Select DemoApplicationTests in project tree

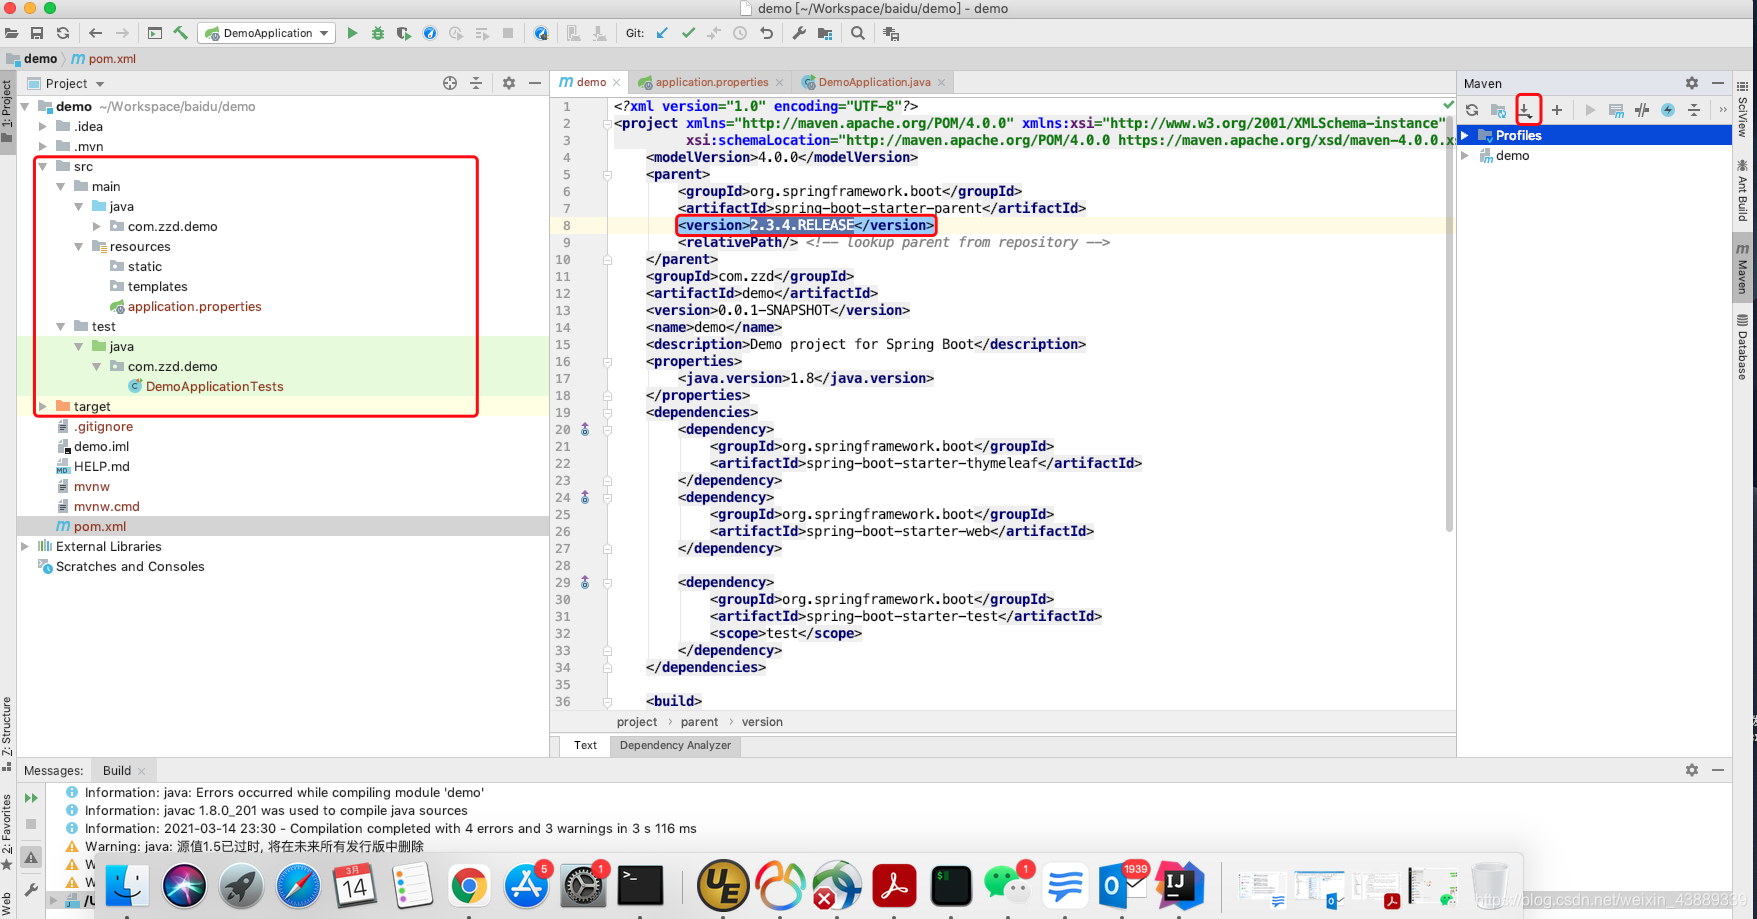pyautogui.click(x=214, y=386)
